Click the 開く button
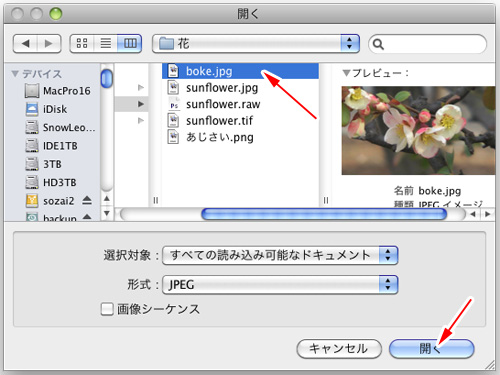500x375 pixels. pyautogui.click(x=431, y=349)
